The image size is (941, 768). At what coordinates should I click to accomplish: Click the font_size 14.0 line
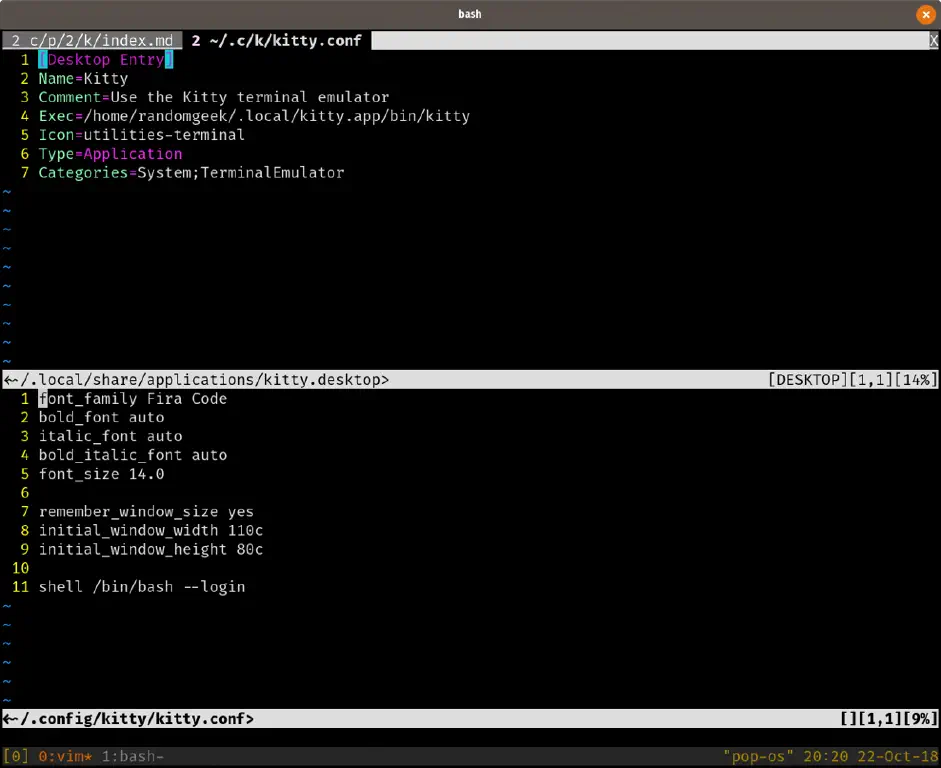pos(101,474)
